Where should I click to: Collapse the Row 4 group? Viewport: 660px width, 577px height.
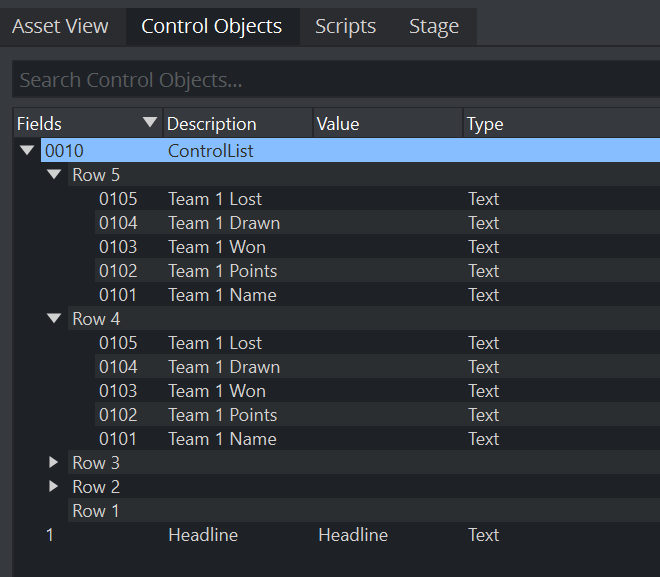[54, 318]
